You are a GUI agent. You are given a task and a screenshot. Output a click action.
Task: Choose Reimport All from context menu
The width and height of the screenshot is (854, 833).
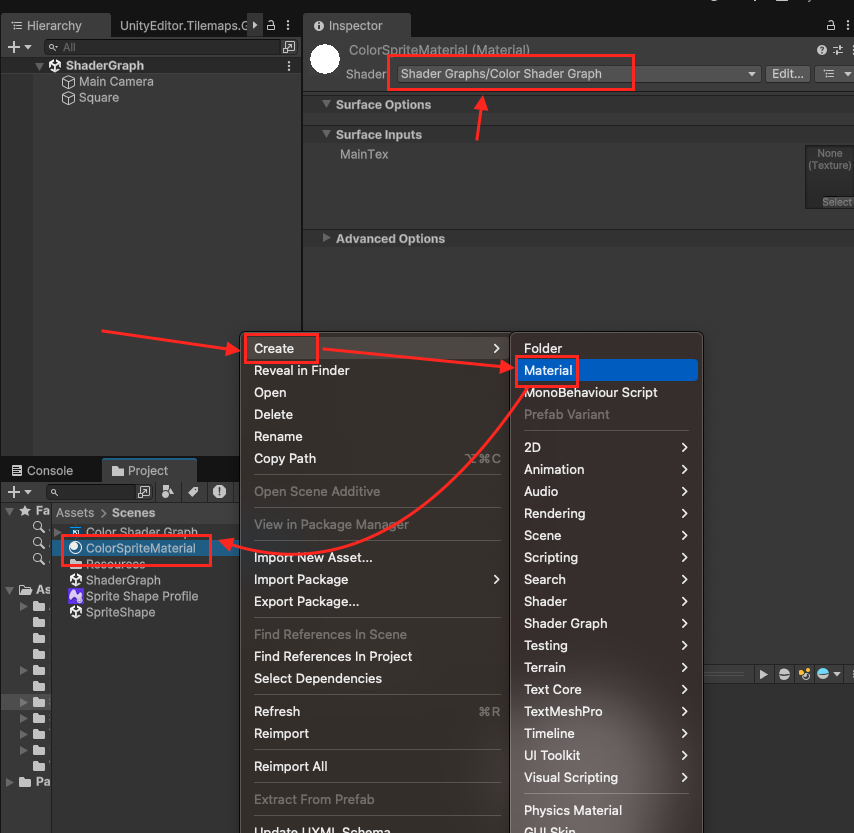377,767
